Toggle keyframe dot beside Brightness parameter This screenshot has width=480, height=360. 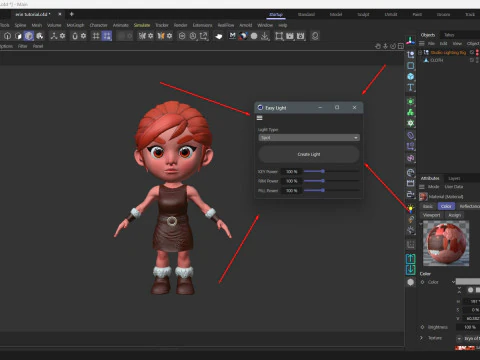pos(422,327)
